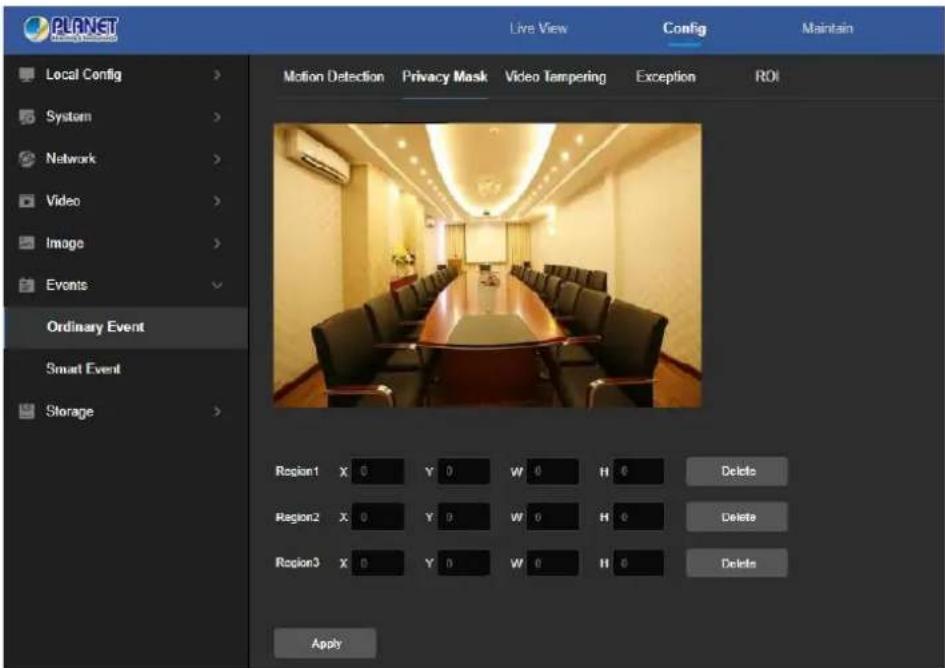Apply the privacy mask settings
The width and height of the screenshot is (945, 668).
[325, 643]
